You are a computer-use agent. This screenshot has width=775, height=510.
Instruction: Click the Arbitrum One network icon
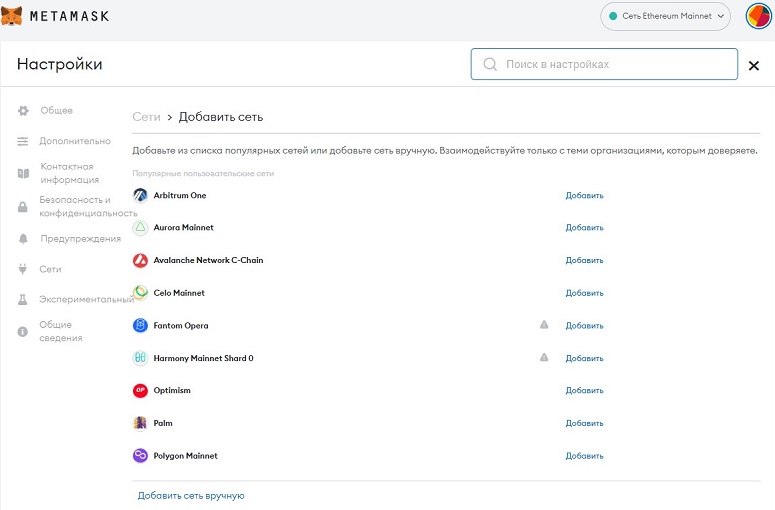pyautogui.click(x=140, y=195)
